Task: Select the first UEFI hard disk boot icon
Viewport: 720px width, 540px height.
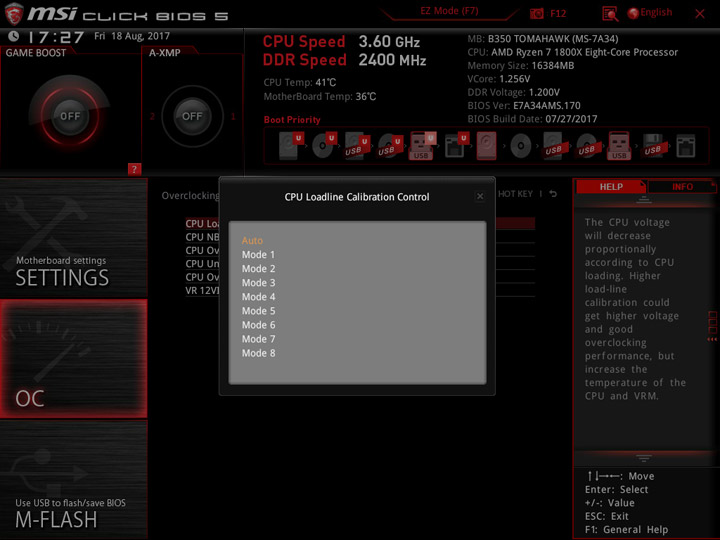Action: pyautogui.click(x=291, y=145)
